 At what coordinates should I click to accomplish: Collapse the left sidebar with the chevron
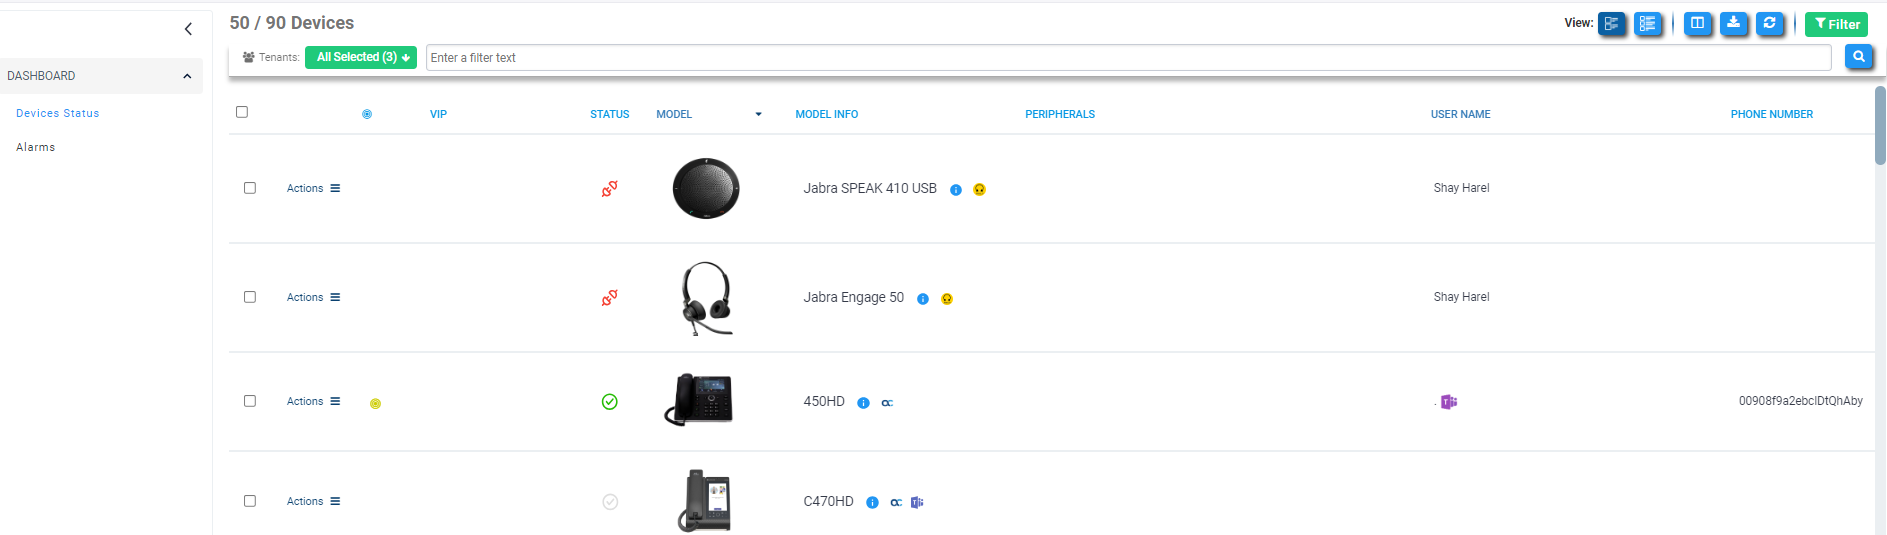(x=188, y=29)
